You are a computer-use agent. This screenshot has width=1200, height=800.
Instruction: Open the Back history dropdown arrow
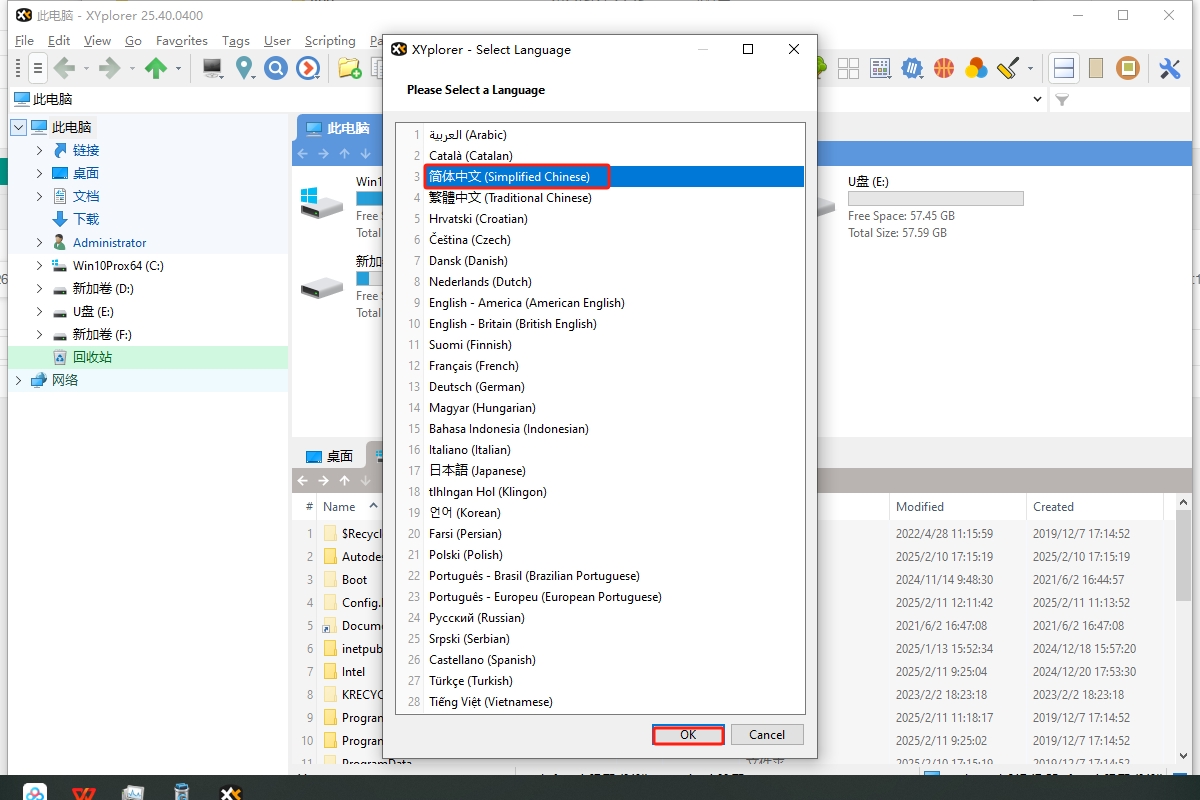(x=87, y=68)
